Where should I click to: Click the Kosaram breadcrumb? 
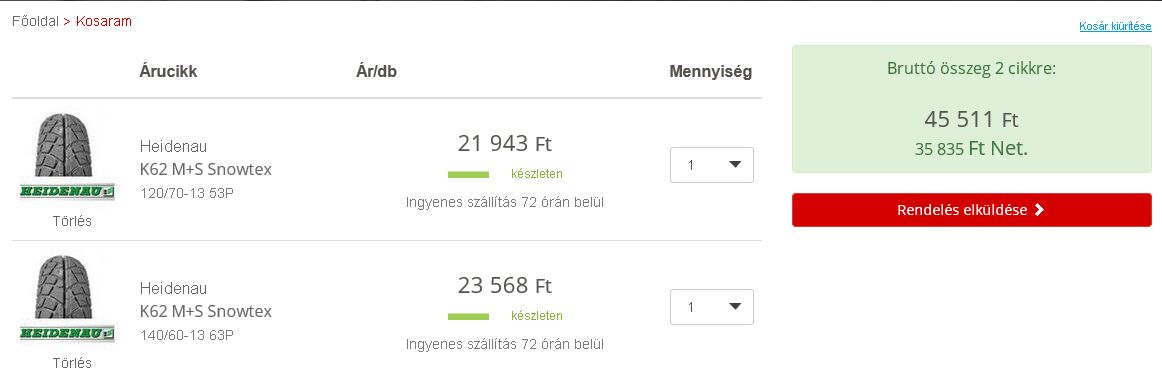click(104, 21)
